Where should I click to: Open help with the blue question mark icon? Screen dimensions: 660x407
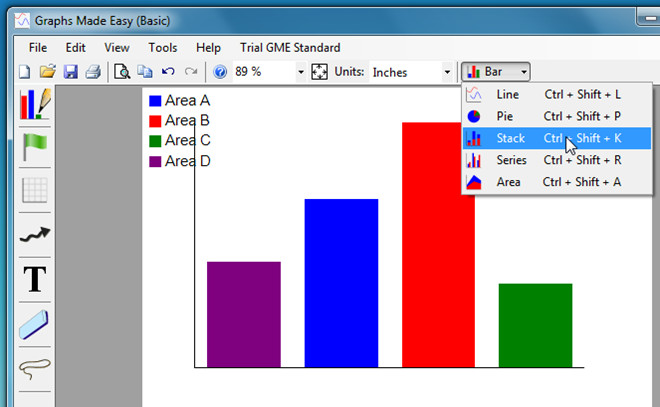(x=220, y=72)
